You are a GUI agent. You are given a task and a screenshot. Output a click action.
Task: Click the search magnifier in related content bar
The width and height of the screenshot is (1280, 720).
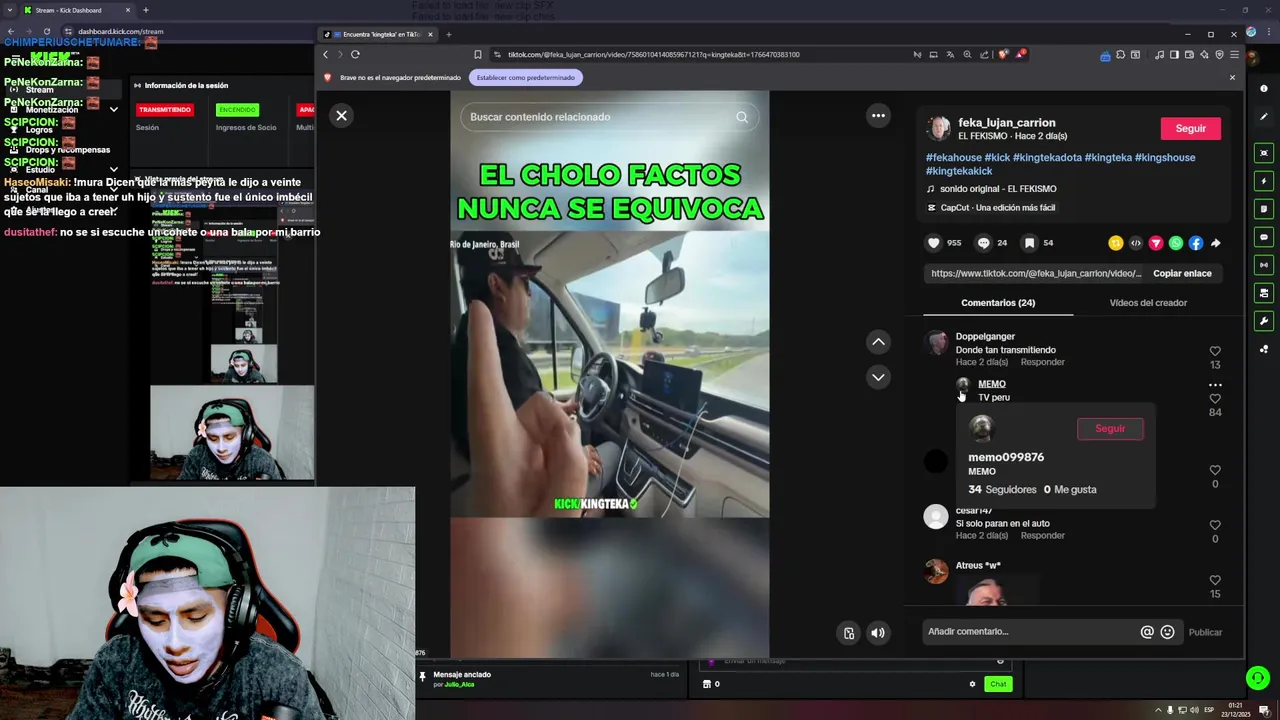742,117
